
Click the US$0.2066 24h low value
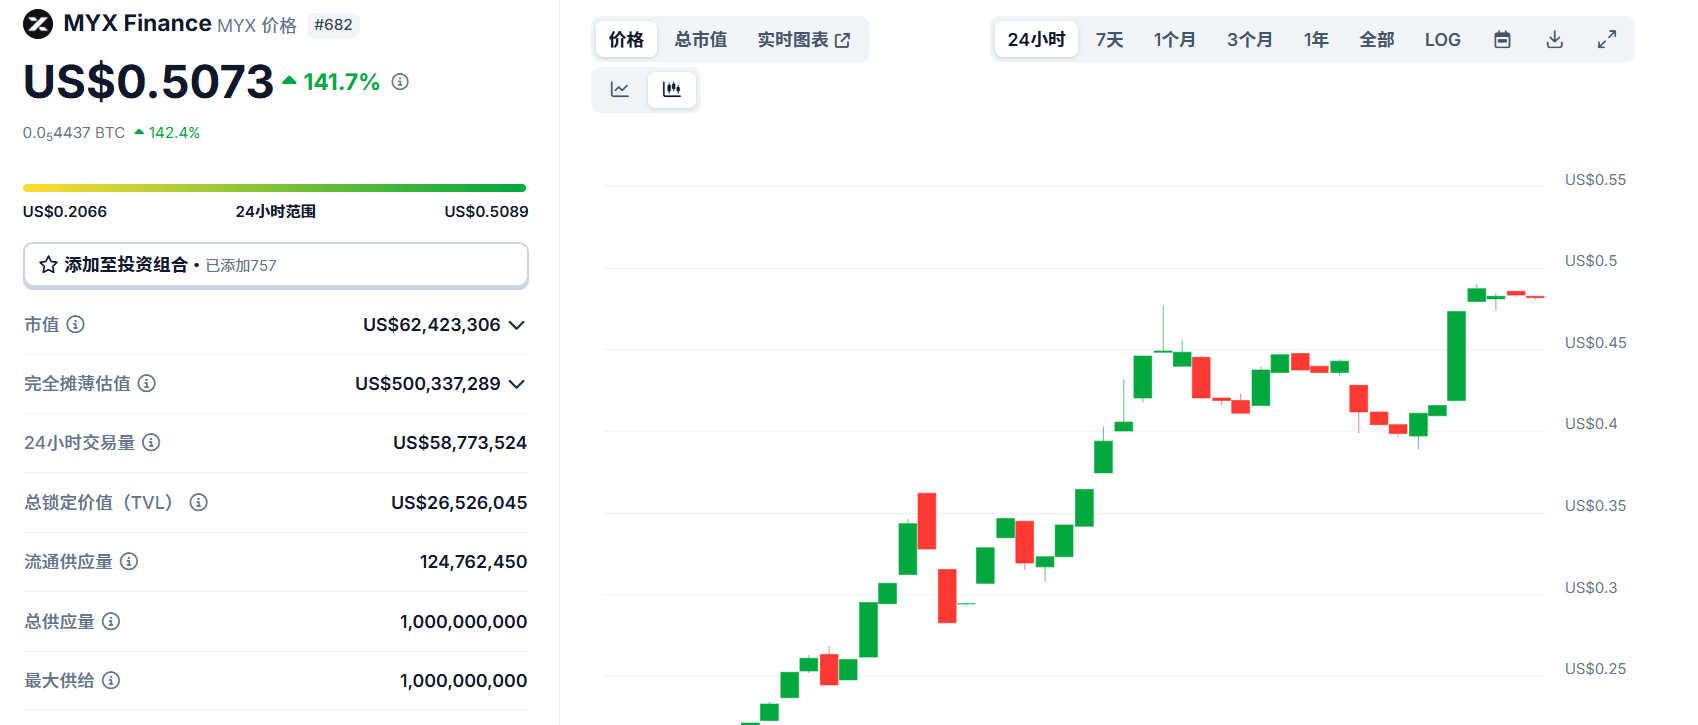tap(65, 212)
